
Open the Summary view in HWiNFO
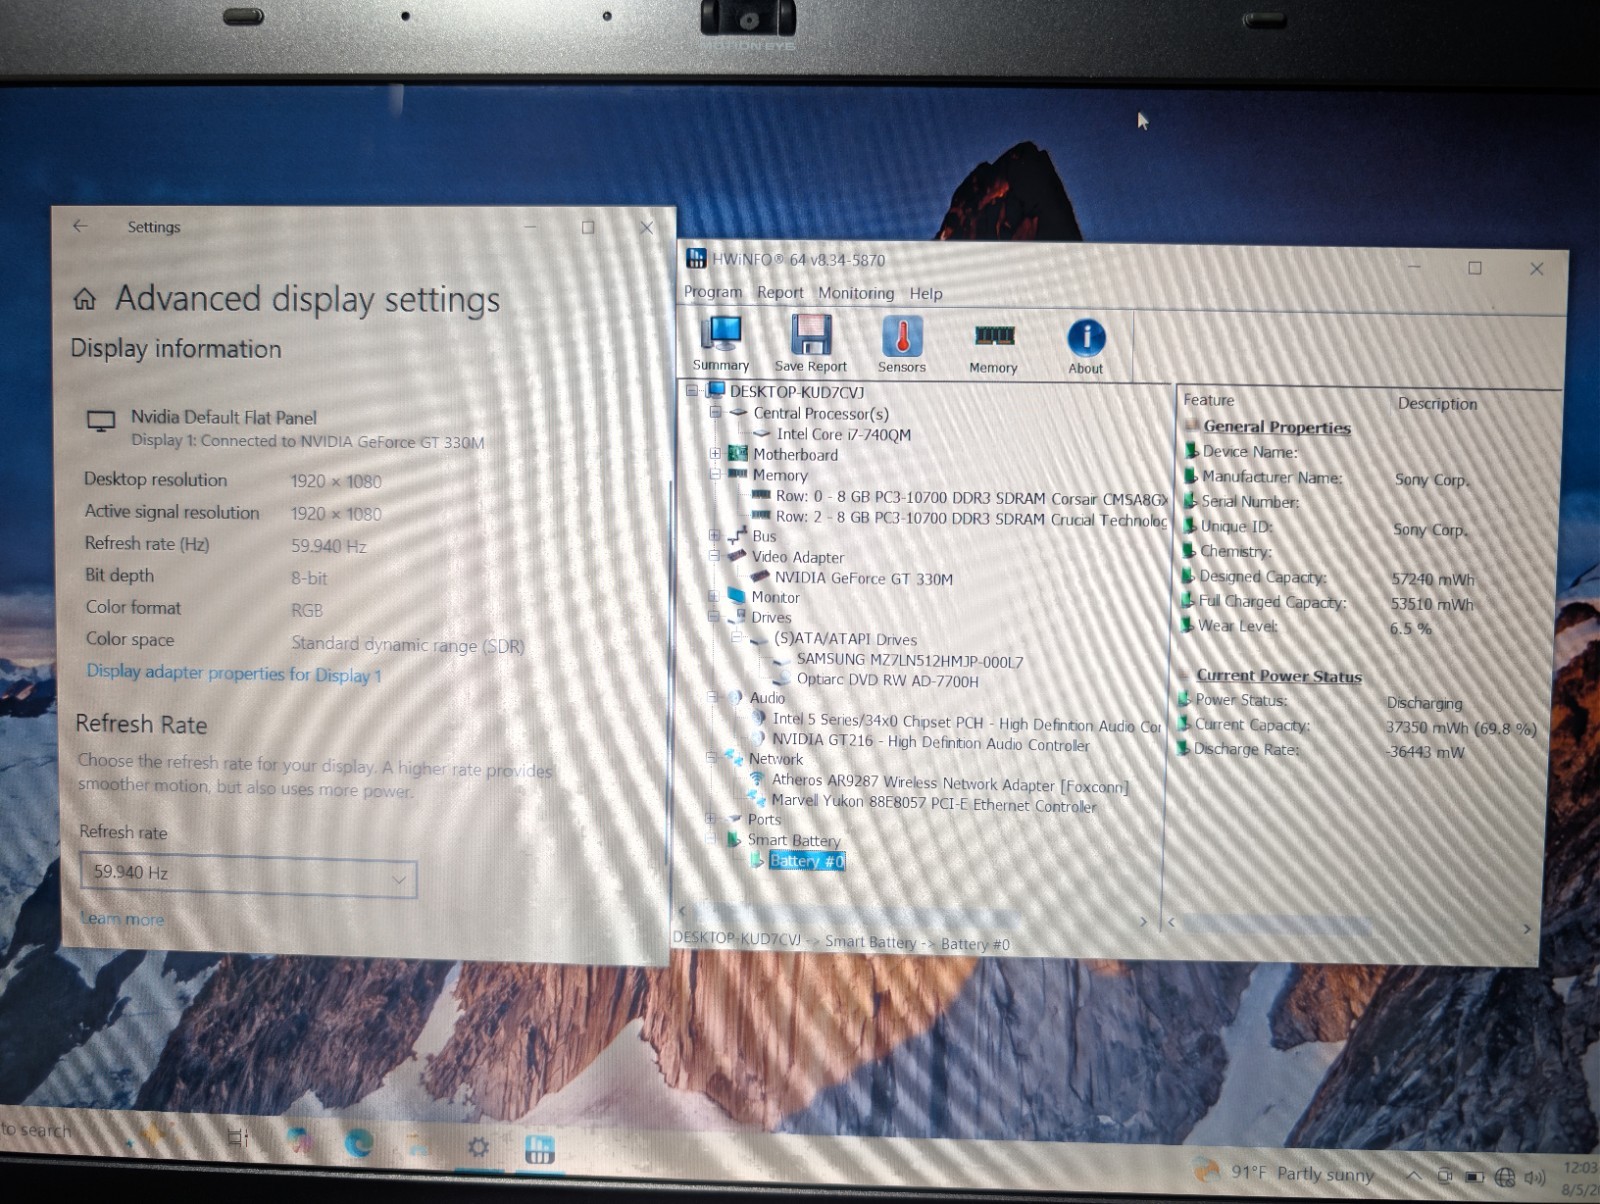[x=721, y=343]
